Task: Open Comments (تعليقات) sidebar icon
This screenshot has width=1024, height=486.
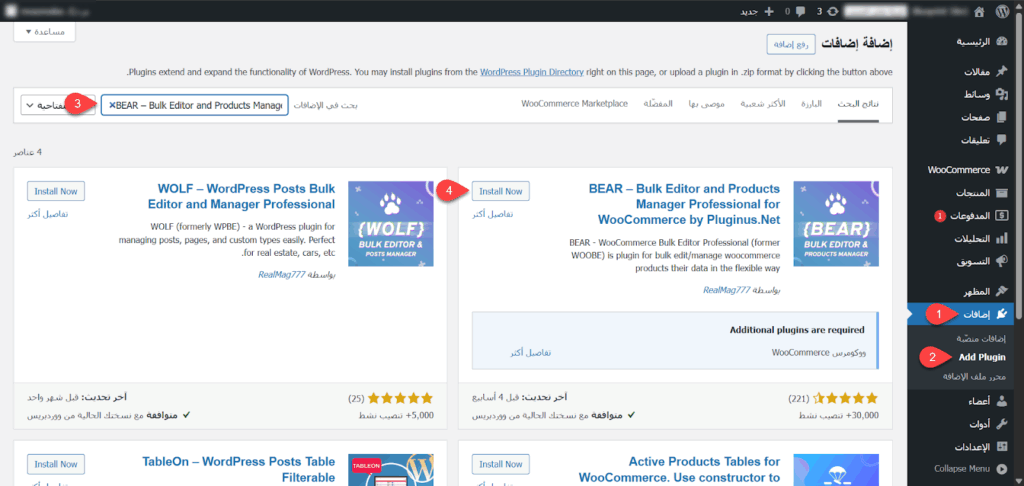Action: click(1002, 140)
